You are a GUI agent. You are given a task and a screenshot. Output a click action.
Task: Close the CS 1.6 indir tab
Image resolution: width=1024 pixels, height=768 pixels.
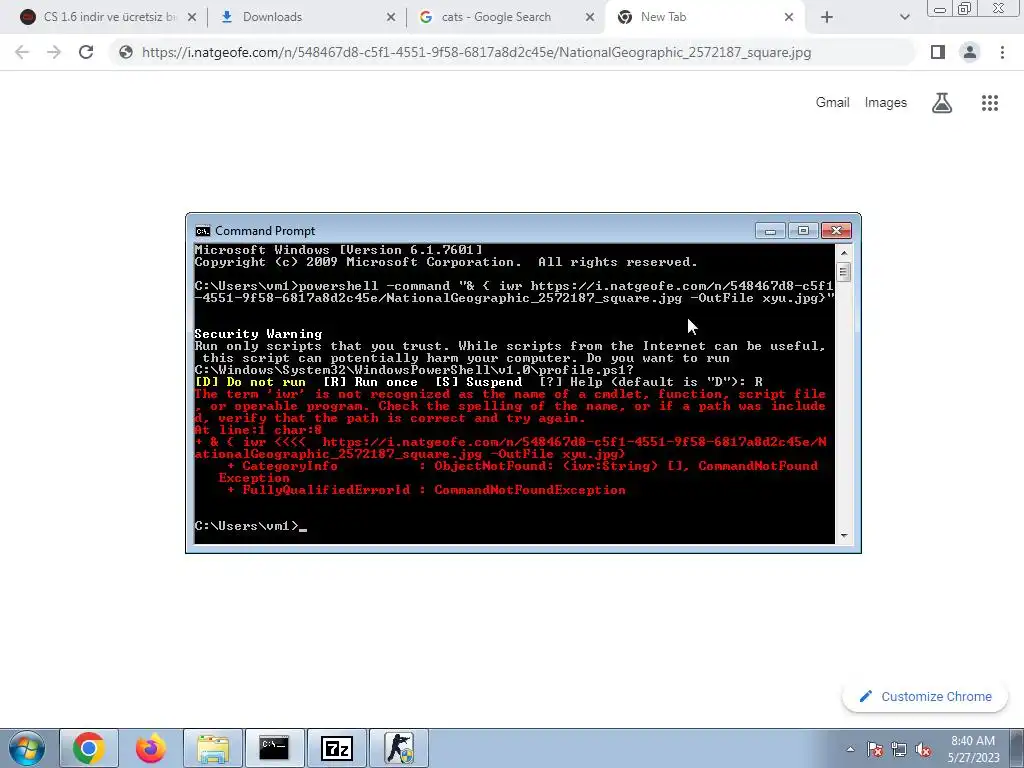click(x=192, y=17)
